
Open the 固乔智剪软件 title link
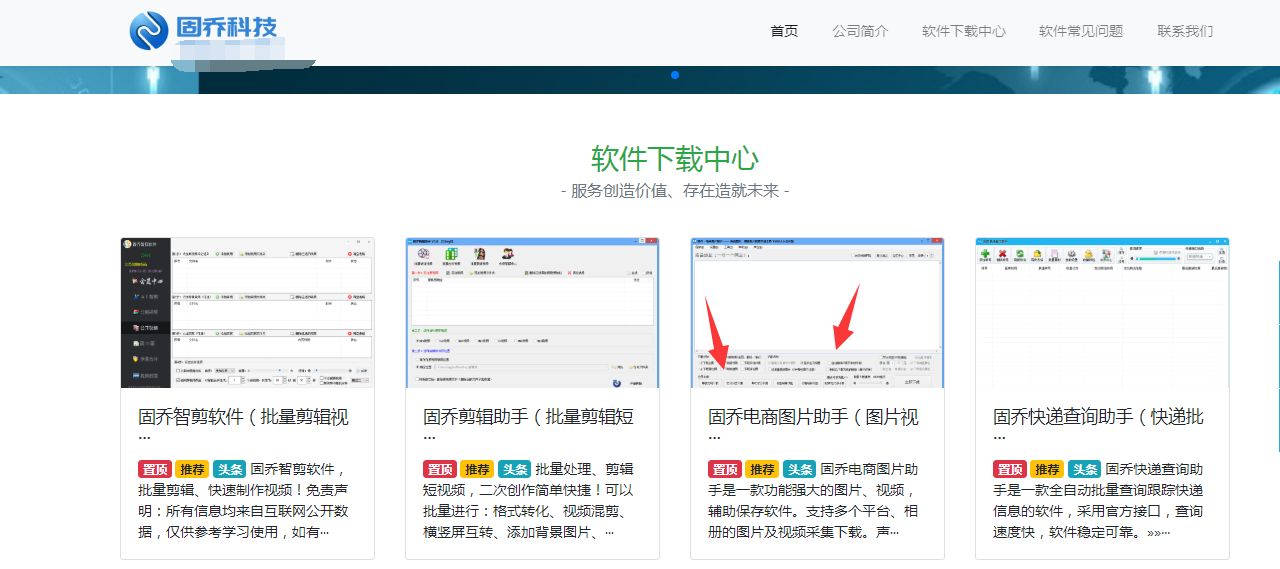(x=243, y=425)
